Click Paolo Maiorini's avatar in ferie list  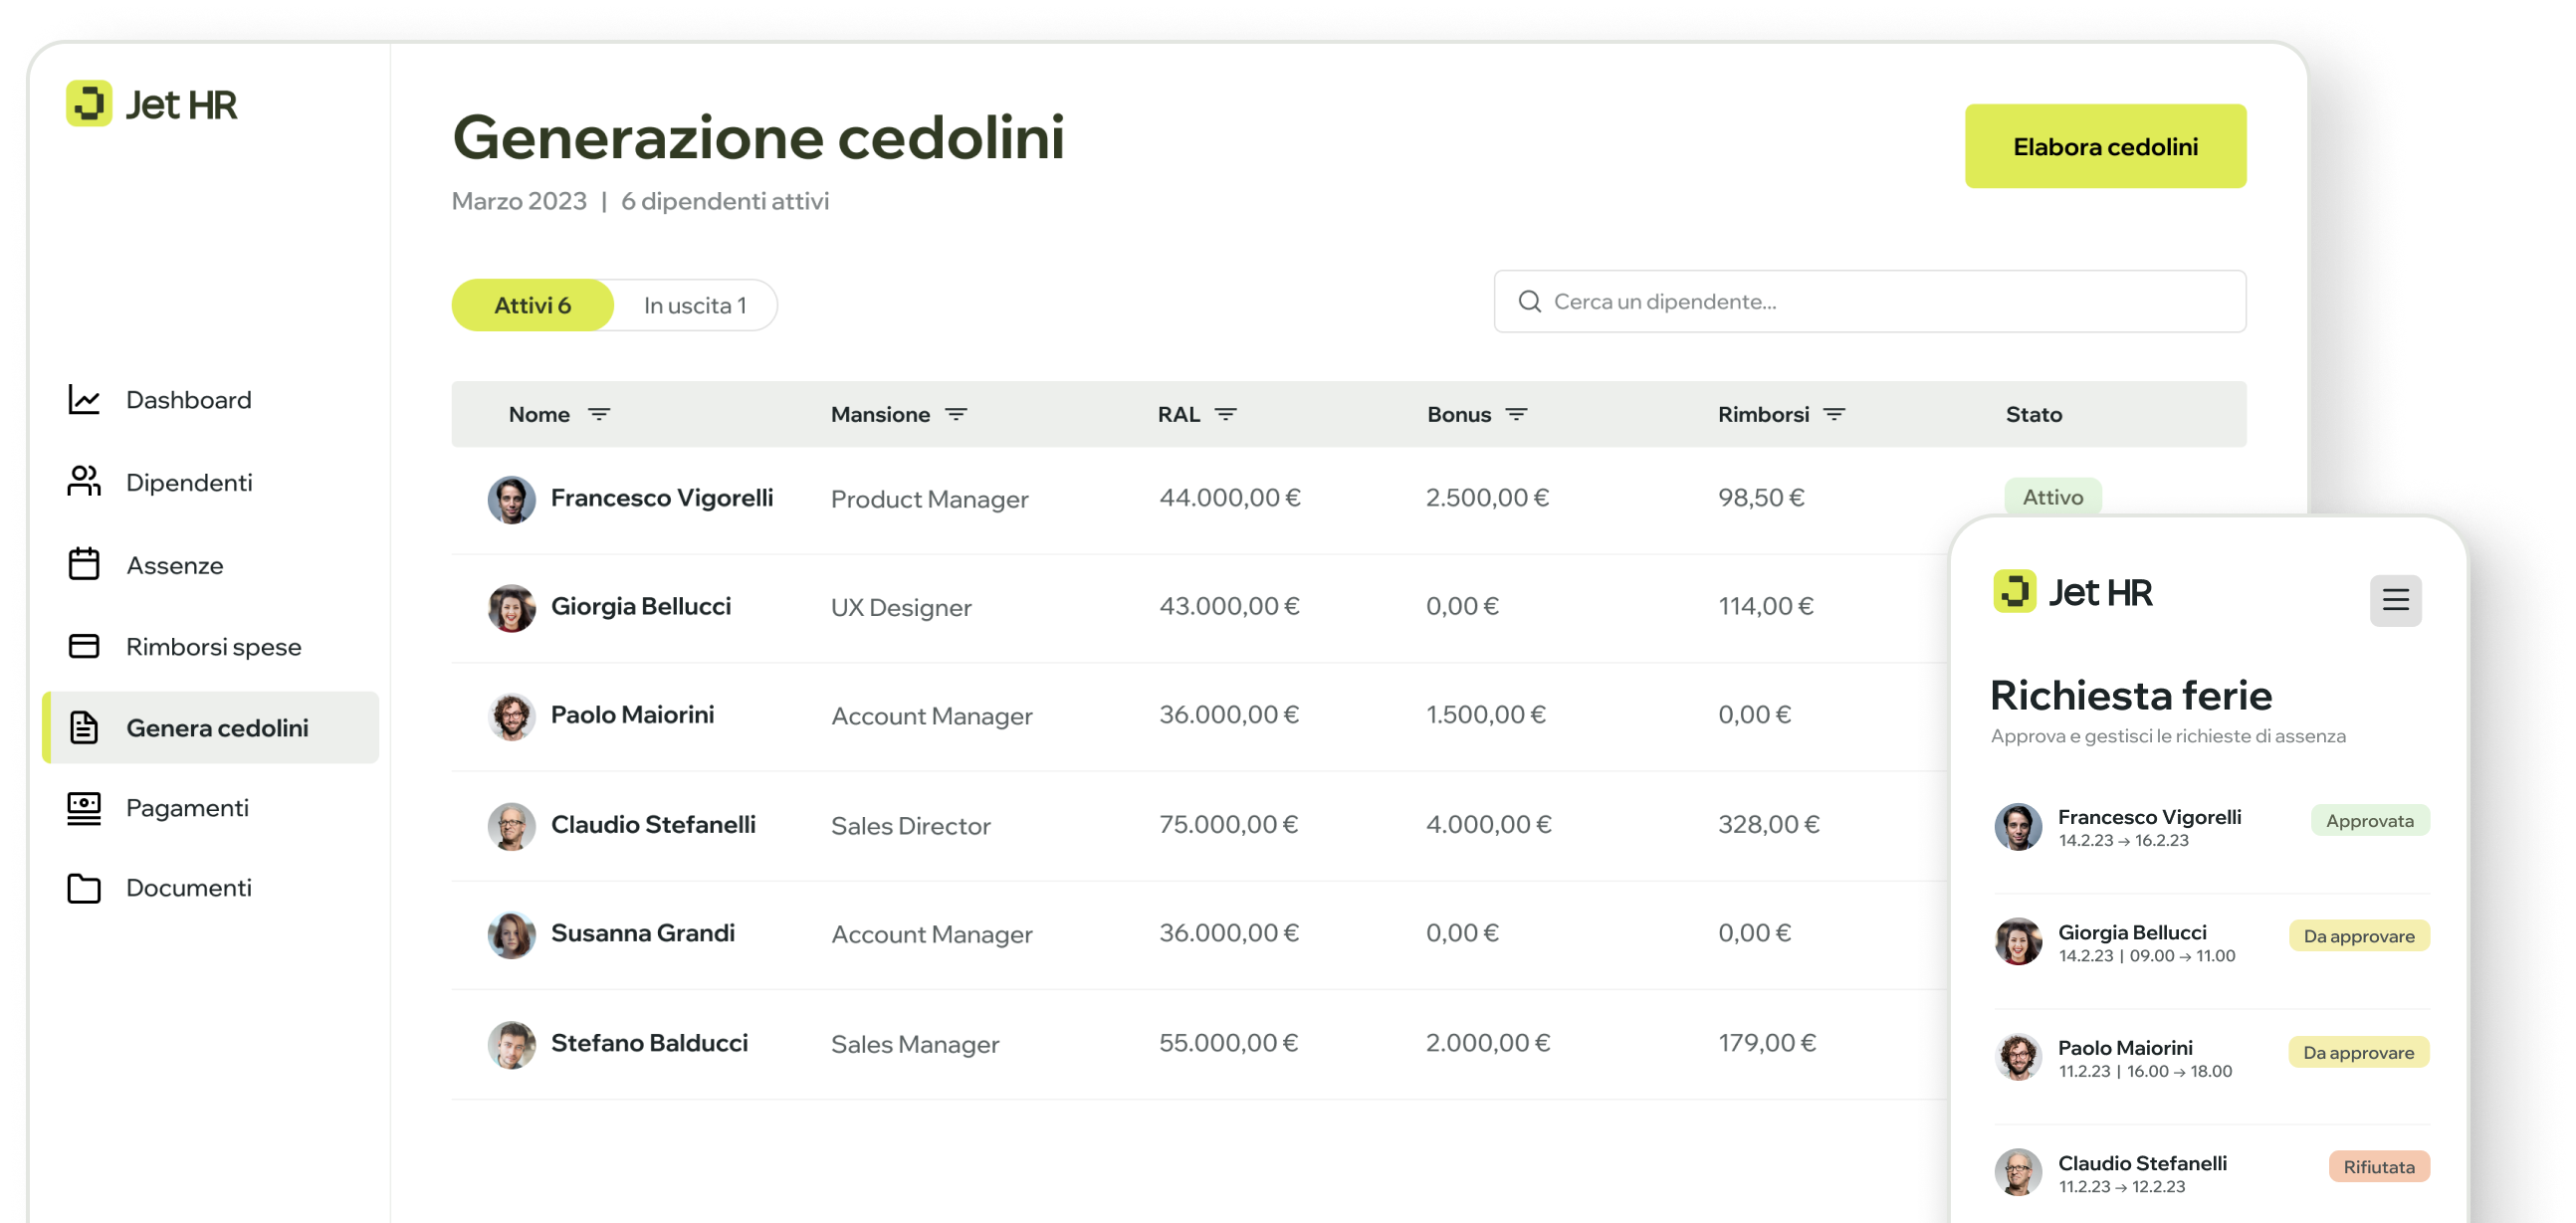pos(2018,1057)
